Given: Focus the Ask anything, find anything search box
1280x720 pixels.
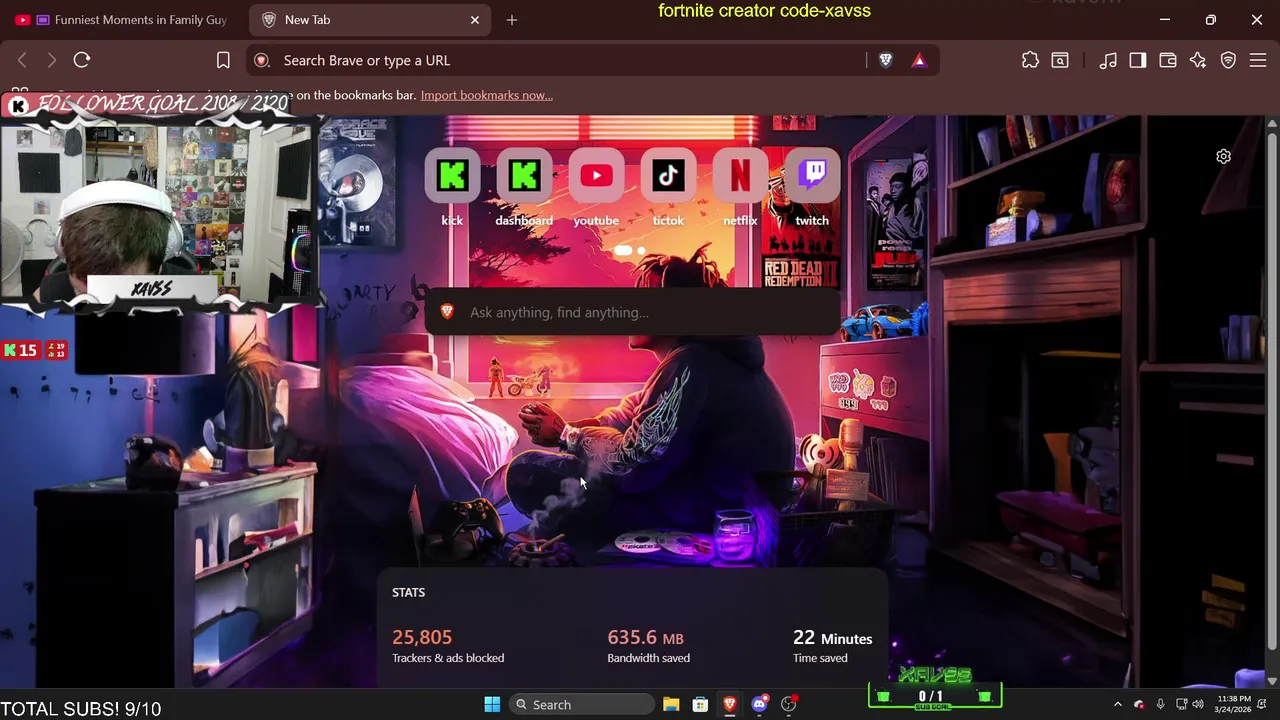Looking at the screenshot, I should (x=632, y=312).
